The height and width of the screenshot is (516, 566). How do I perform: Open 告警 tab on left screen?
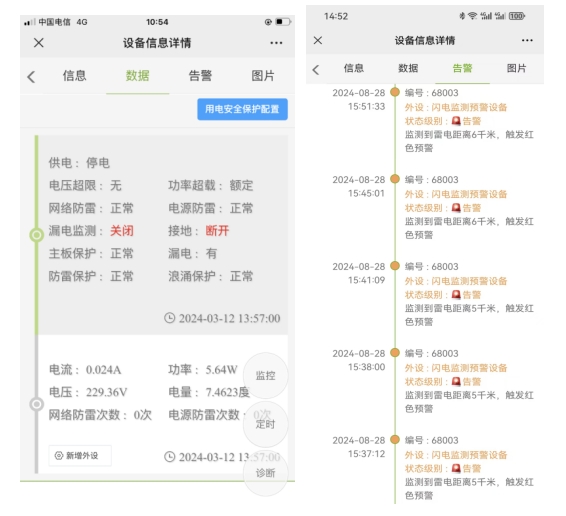[x=200, y=76]
